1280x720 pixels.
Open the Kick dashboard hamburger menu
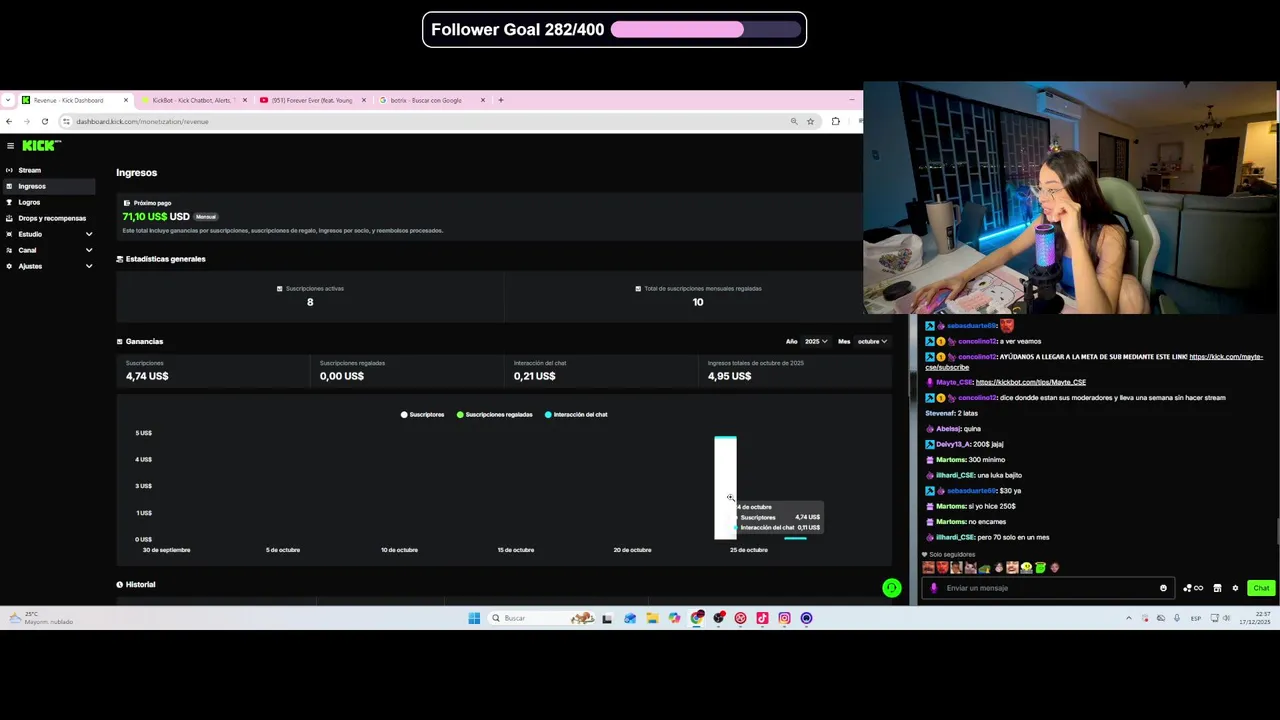pyautogui.click(x=10, y=146)
